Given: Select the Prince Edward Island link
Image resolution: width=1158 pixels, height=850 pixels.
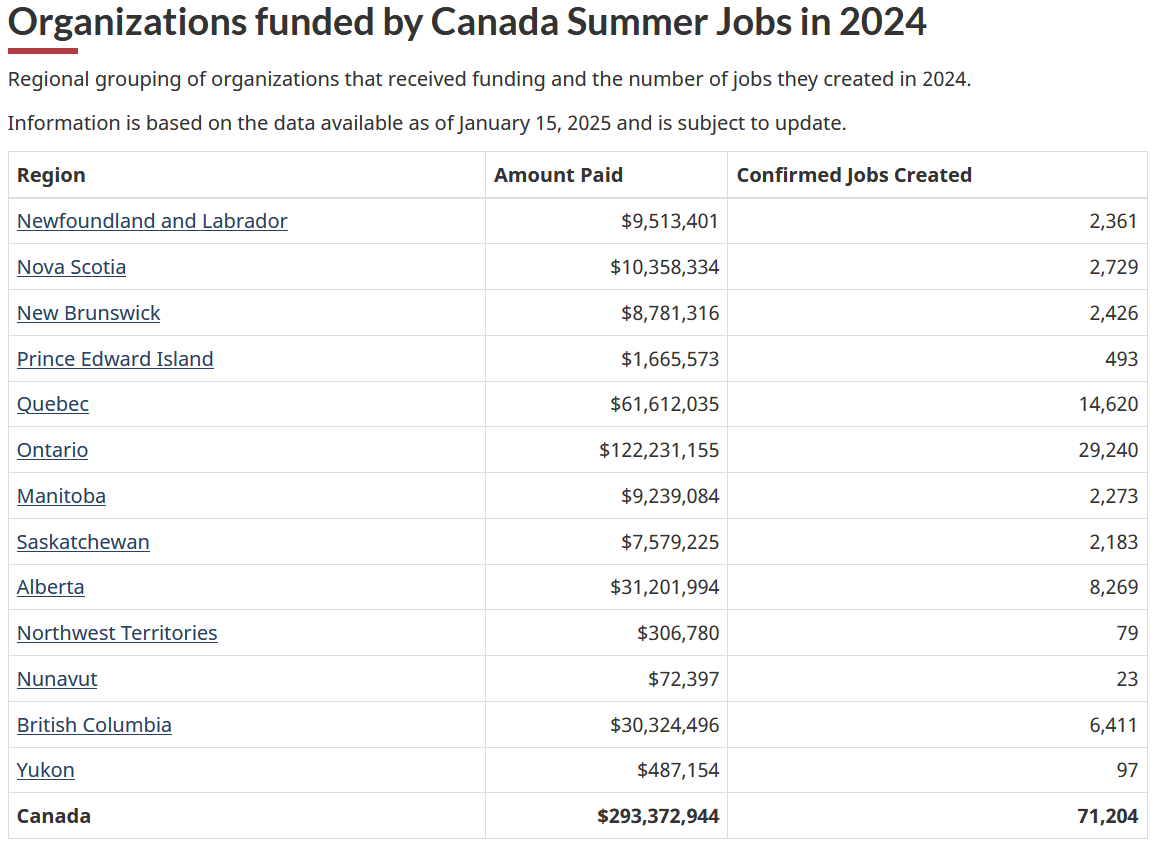Looking at the screenshot, I should point(115,359).
